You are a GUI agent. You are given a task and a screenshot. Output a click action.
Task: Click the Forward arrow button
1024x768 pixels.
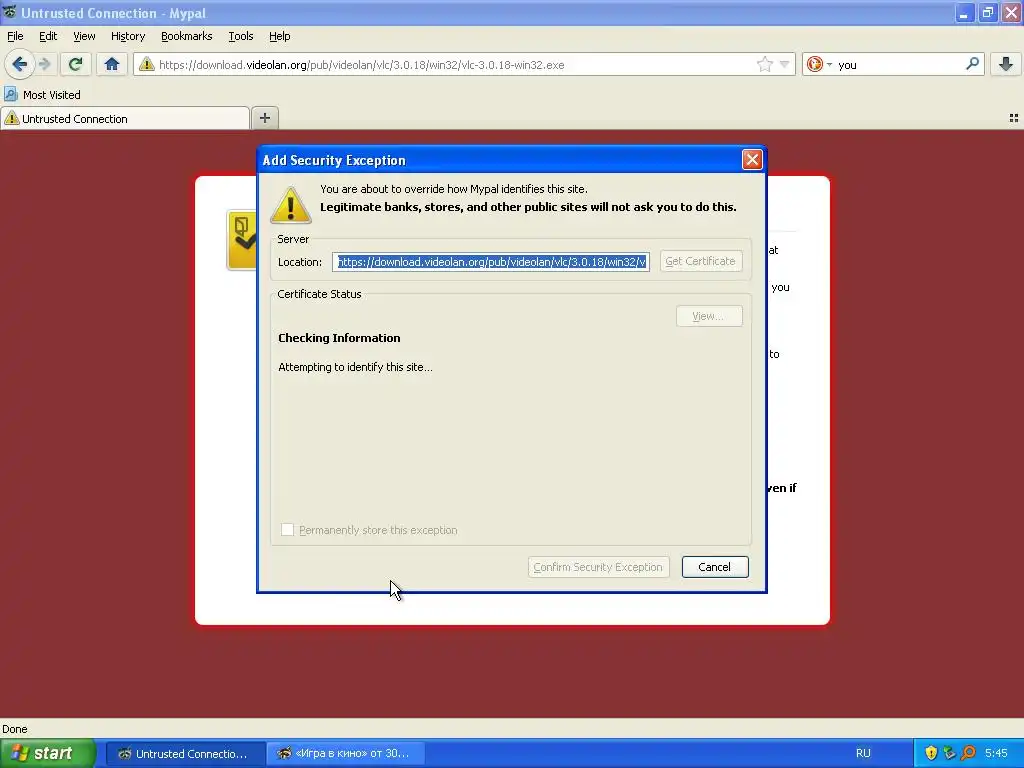pos(45,64)
